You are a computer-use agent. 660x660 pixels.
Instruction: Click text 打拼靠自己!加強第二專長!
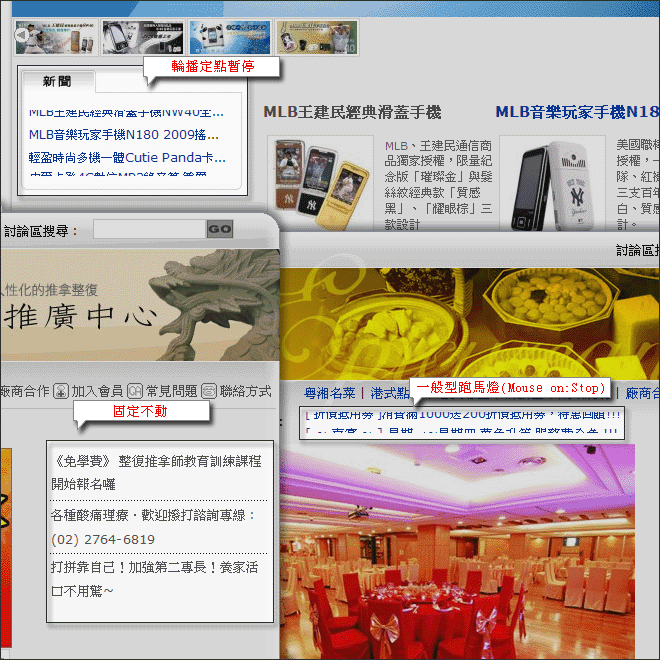pos(134,567)
